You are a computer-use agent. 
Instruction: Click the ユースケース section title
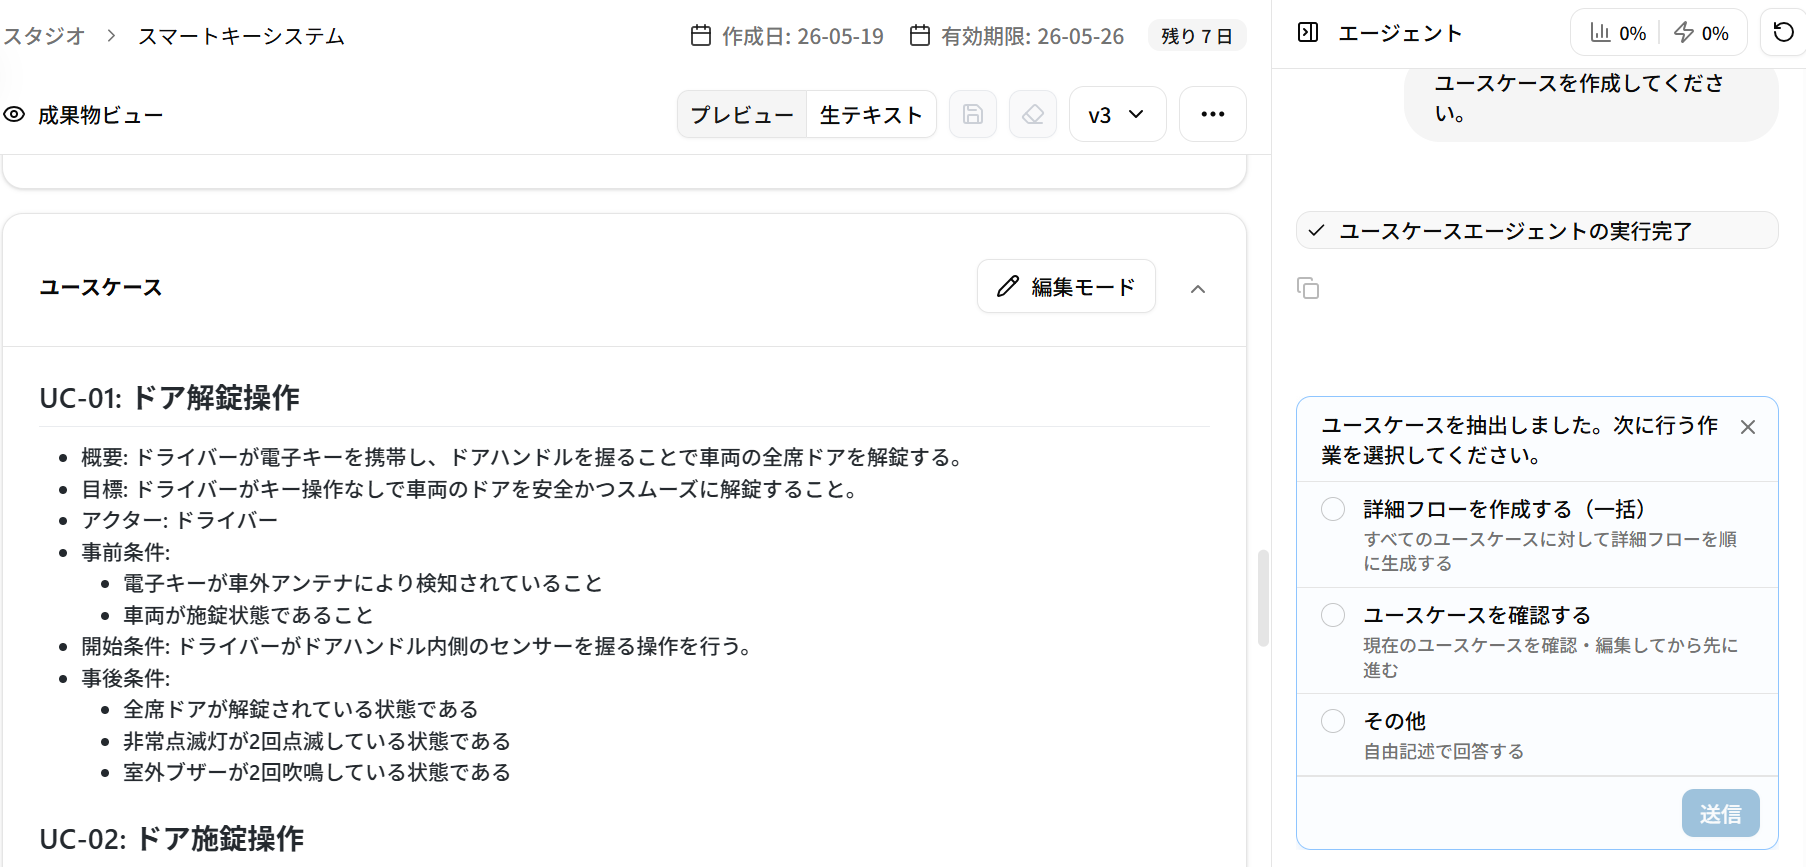point(101,287)
